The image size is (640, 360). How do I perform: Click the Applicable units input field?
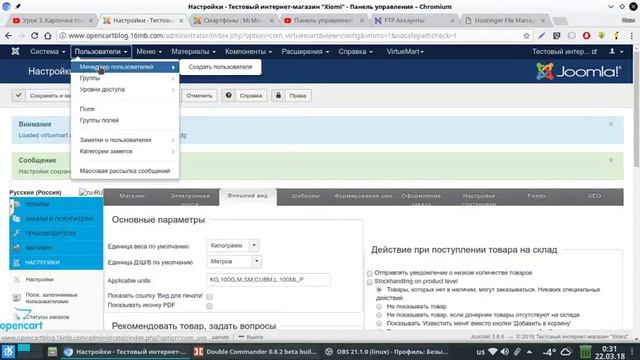269,280
